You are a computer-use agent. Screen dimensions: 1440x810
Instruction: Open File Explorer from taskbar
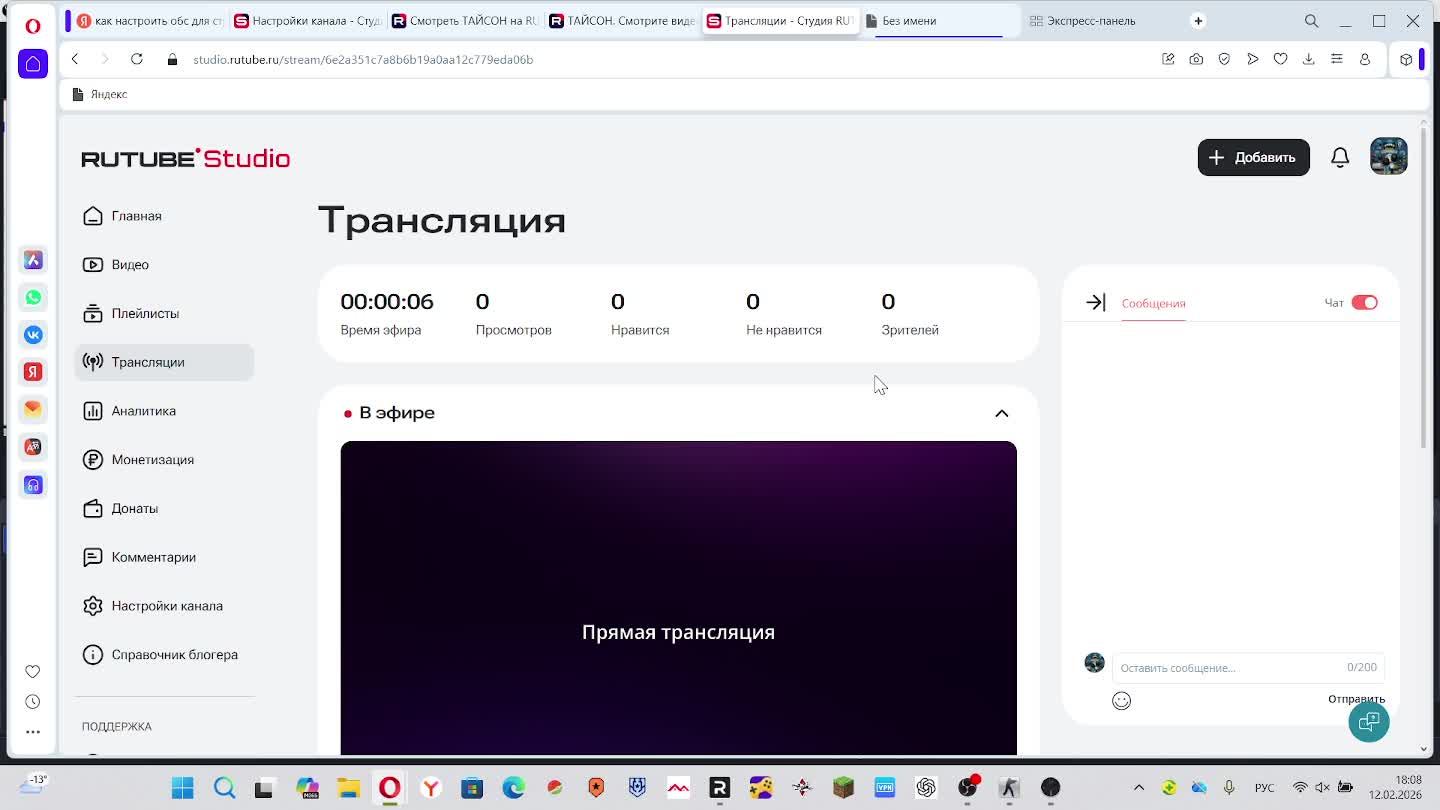coord(348,788)
